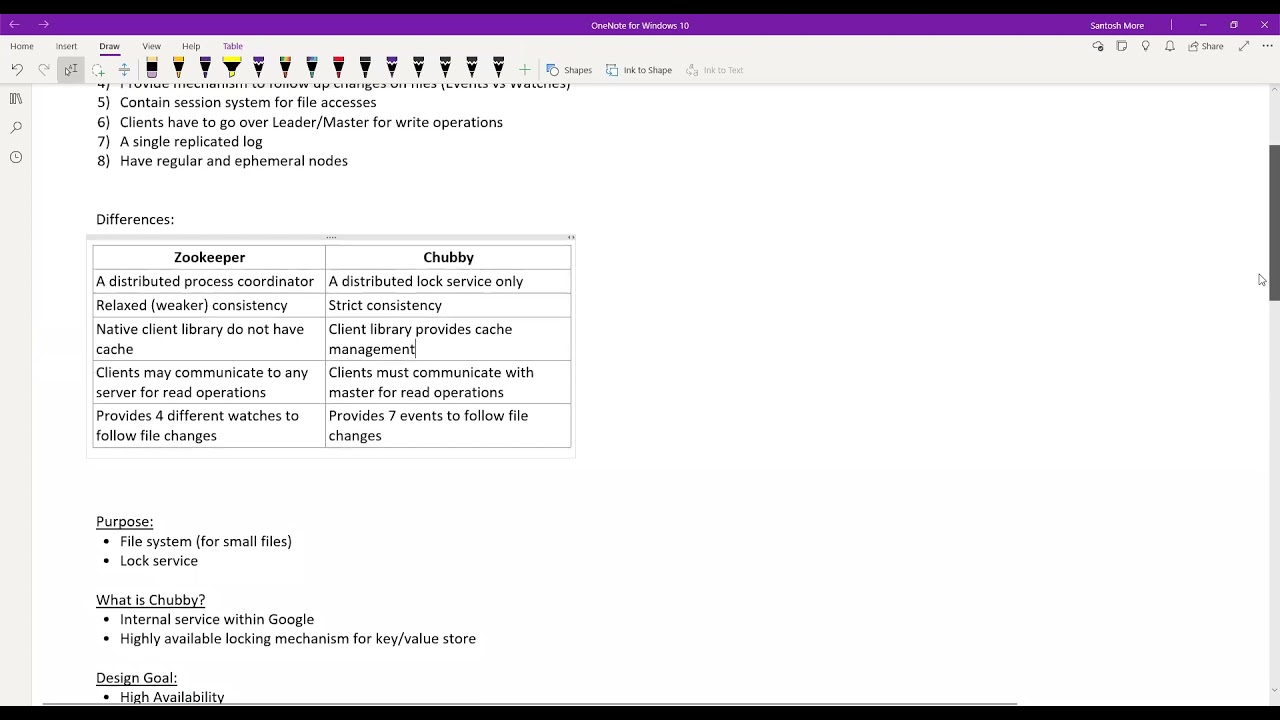Click cell 'Clients may communicate to any server'
This screenshot has height=720, width=1280.
coord(209,382)
